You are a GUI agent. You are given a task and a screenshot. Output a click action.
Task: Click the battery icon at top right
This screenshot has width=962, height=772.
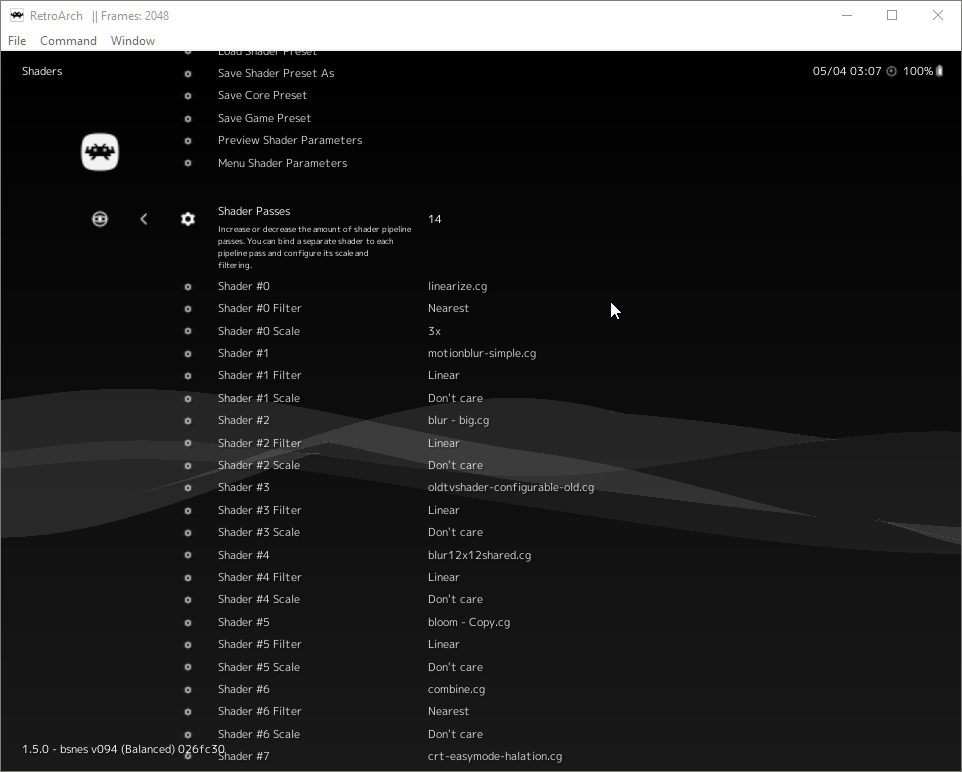click(939, 71)
